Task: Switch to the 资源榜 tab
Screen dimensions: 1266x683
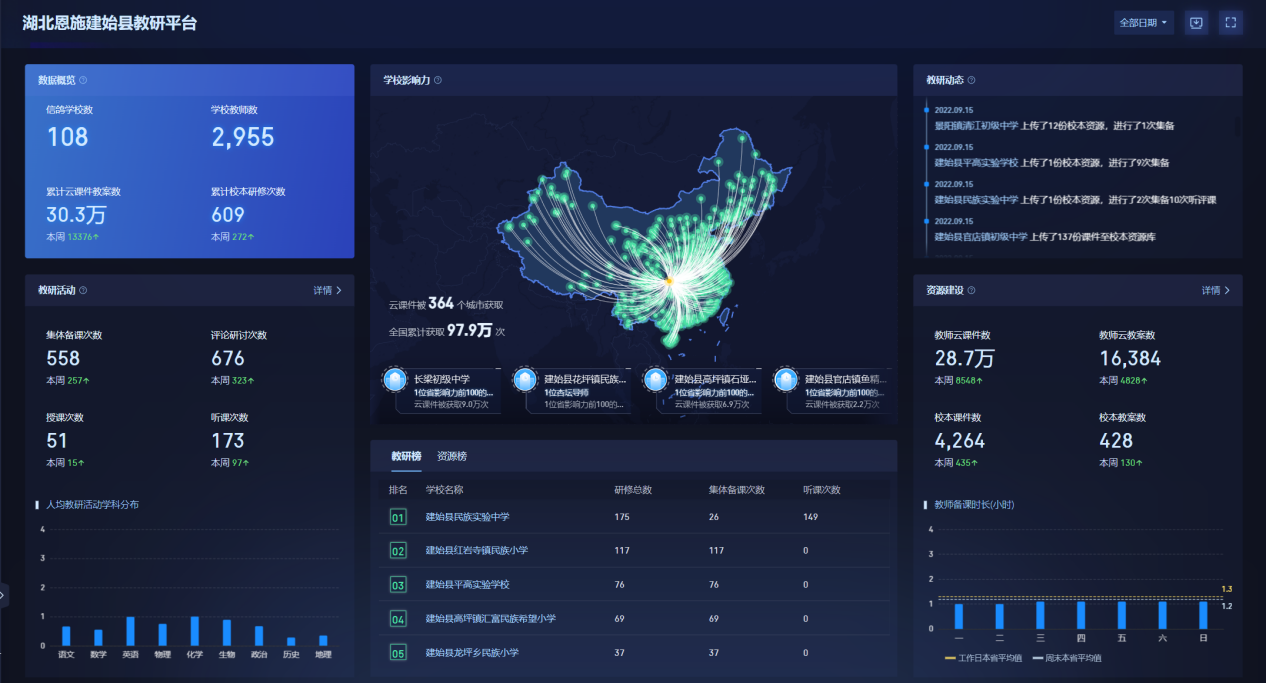Action: [452, 456]
